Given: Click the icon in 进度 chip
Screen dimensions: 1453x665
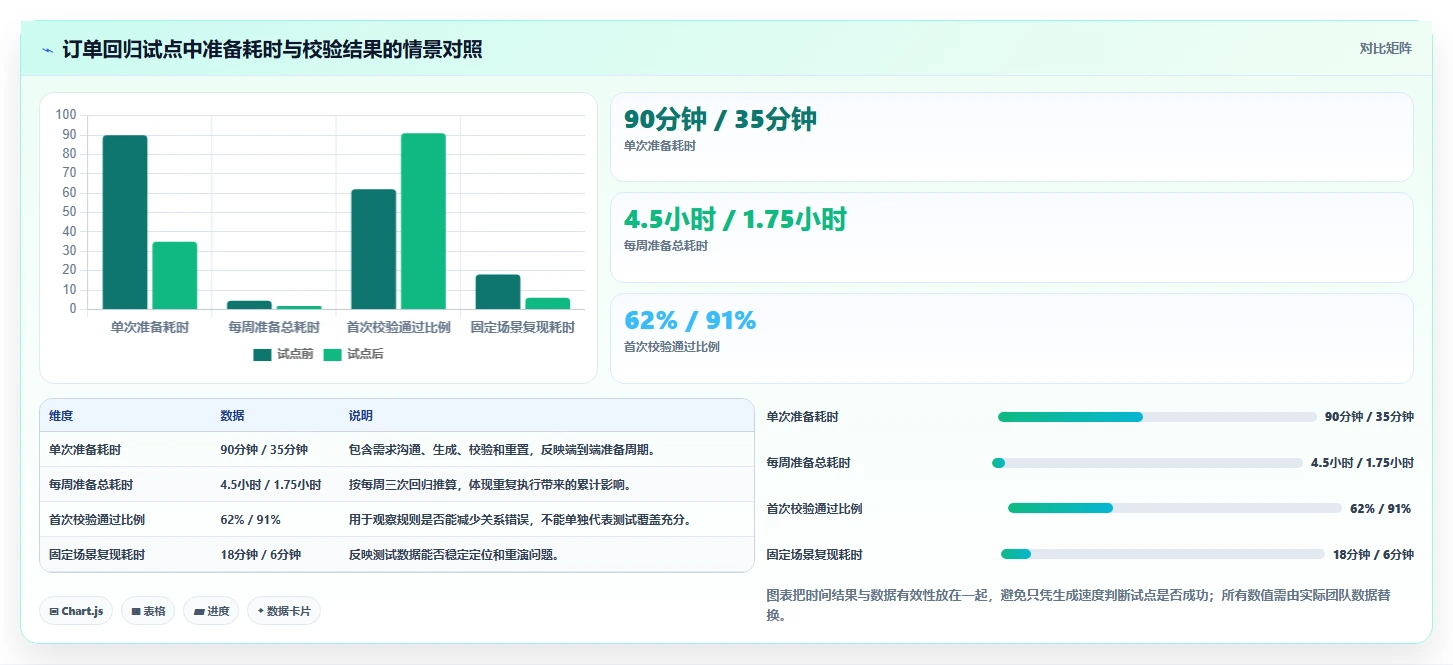Looking at the screenshot, I should (199, 611).
